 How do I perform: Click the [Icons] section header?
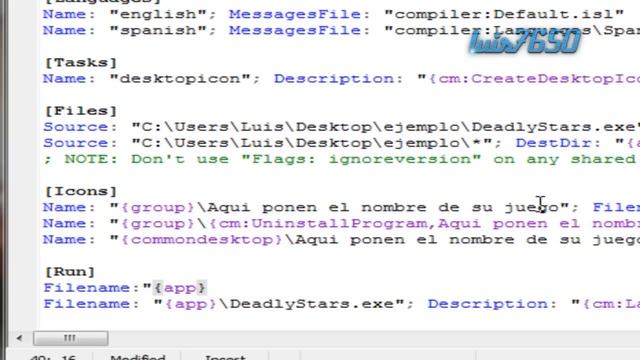tap(81, 191)
